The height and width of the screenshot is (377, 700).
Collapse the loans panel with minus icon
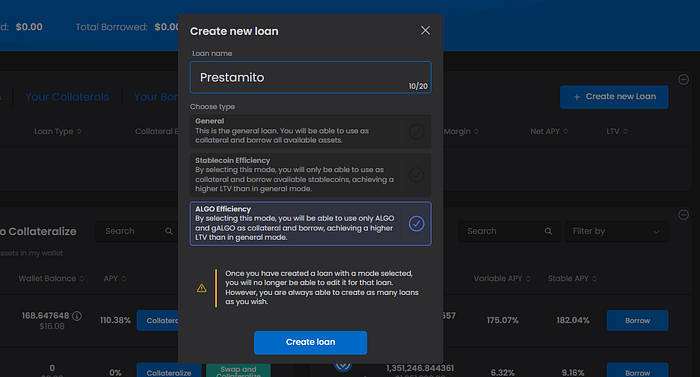tap(683, 80)
